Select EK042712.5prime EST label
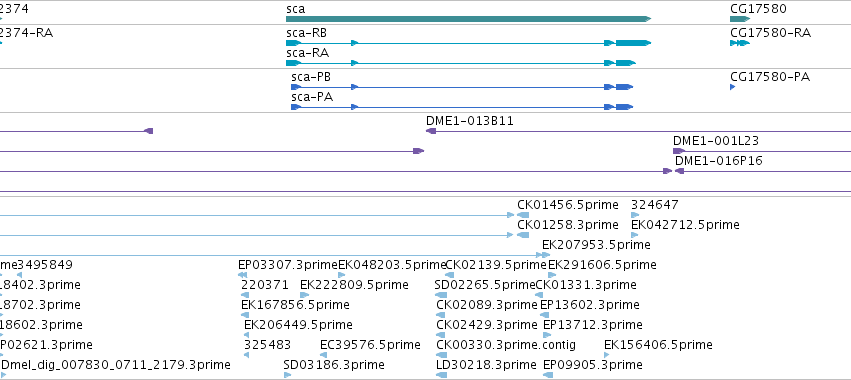 [685, 225]
